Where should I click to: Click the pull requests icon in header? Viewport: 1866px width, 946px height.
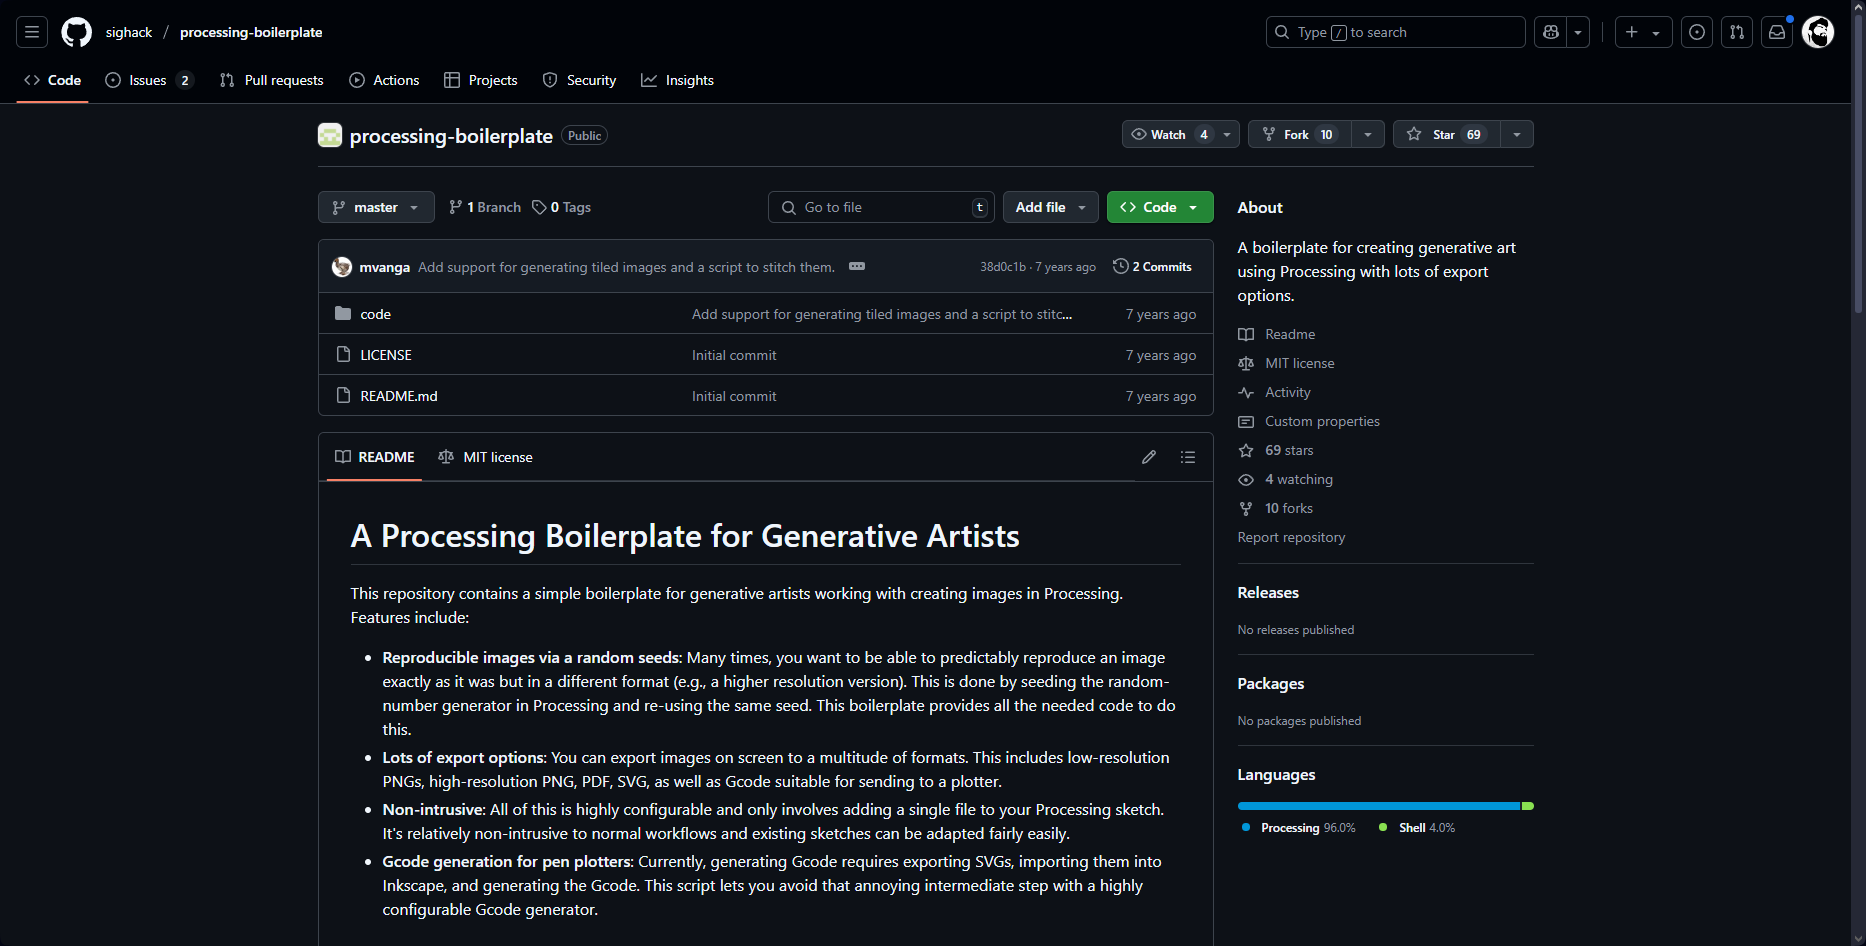pyautogui.click(x=1737, y=32)
